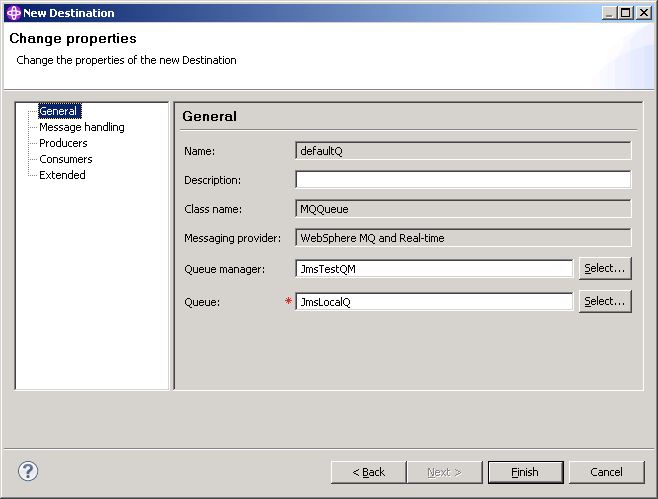Click Select button next to Queue field
The width and height of the screenshot is (658, 499).
[605, 301]
